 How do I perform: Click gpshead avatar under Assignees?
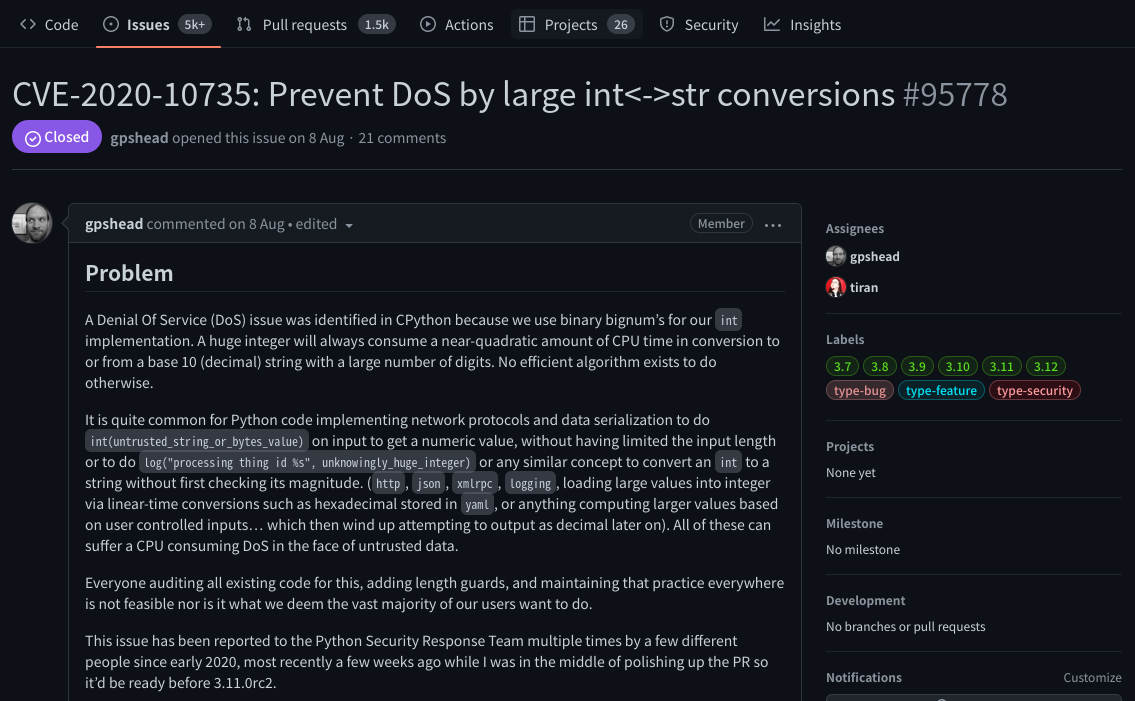point(835,256)
